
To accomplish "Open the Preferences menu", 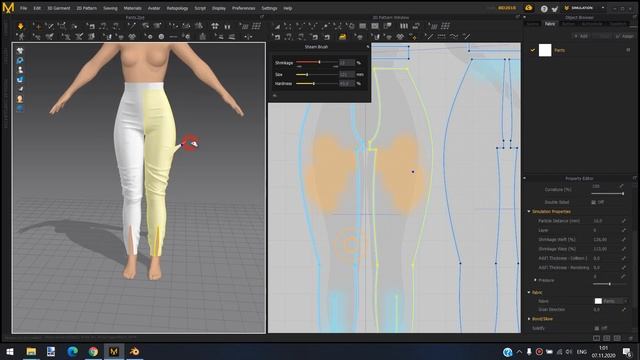I will coord(243,8).
